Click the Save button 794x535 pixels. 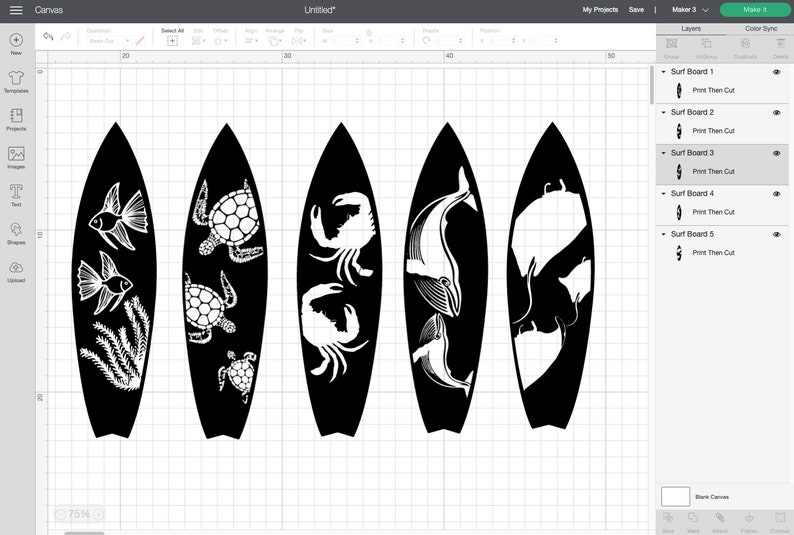click(636, 10)
